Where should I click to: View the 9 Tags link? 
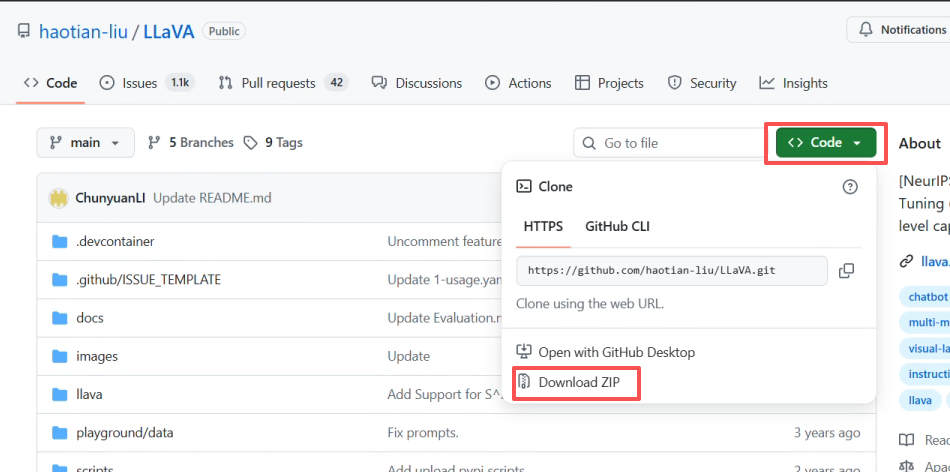[273, 143]
